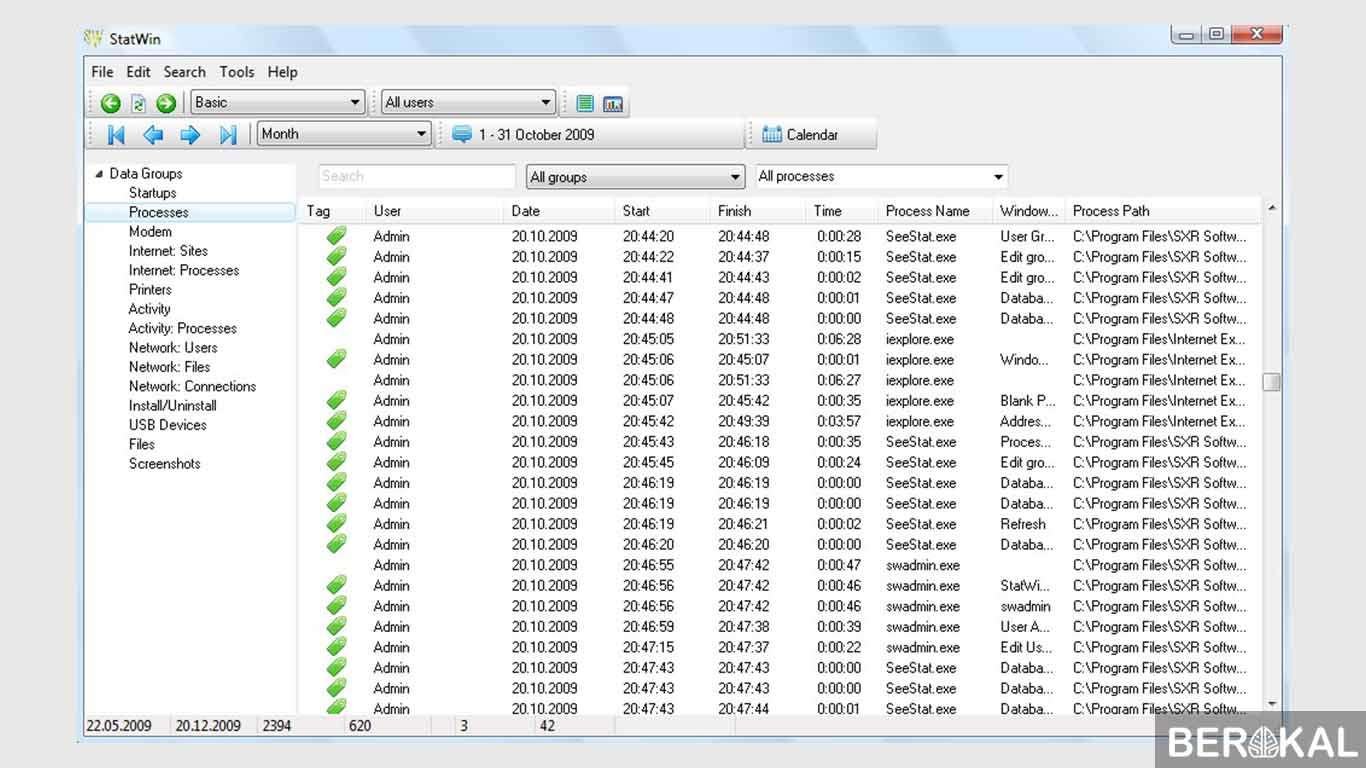Jump to the last period
The width and height of the screenshot is (1366, 768).
228,135
